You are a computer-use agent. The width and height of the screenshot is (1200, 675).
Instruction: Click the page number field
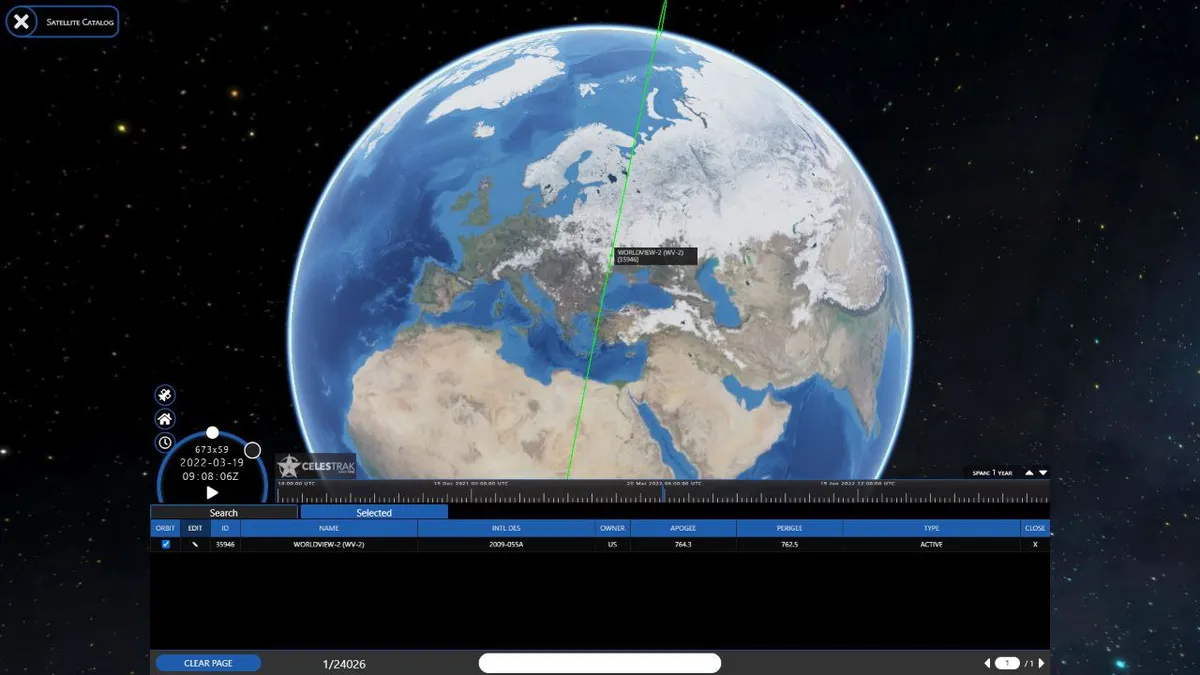[x=1007, y=663]
